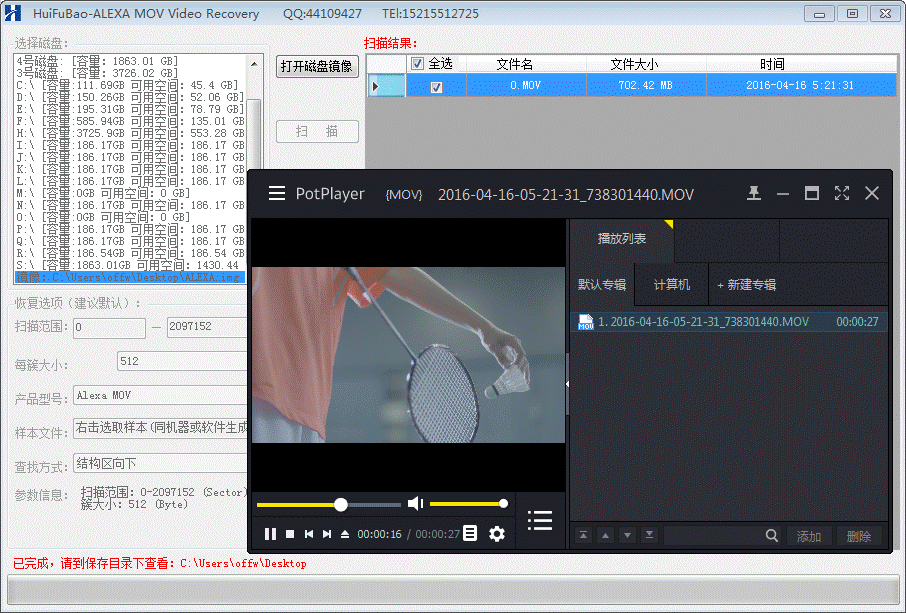906x613 pixels.
Task: Click the 添加 button in the playlist
Action: click(809, 536)
